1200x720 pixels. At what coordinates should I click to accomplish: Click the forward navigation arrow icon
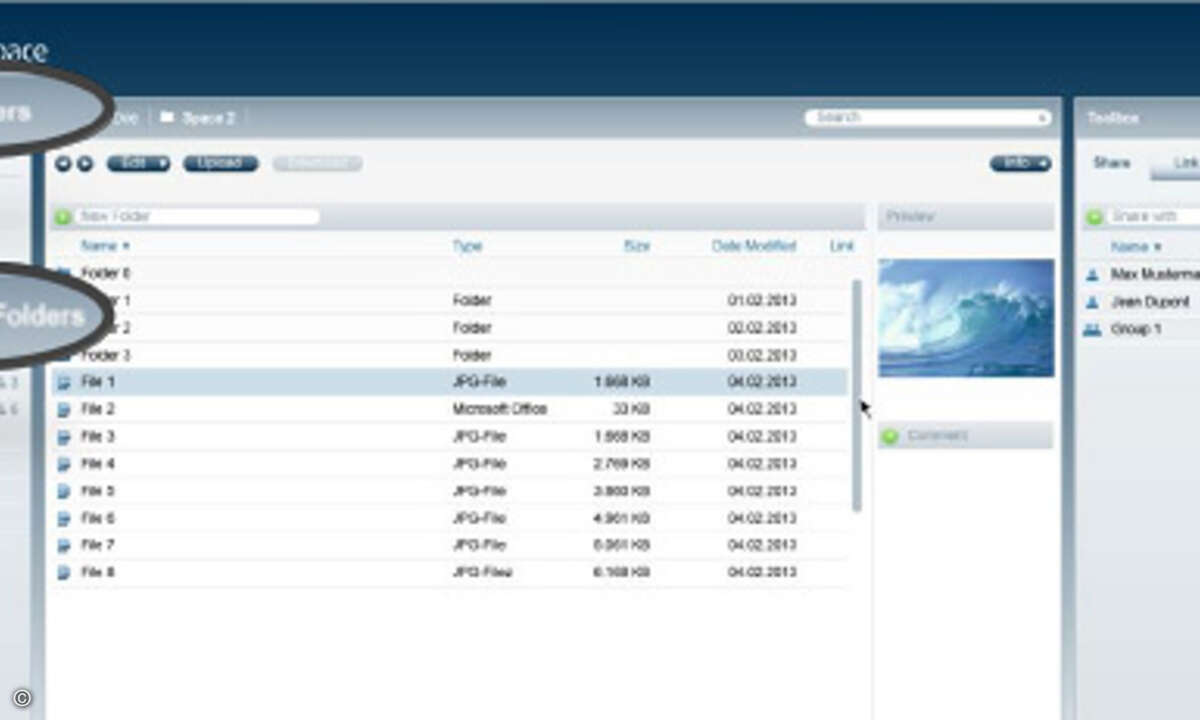(x=85, y=163)
